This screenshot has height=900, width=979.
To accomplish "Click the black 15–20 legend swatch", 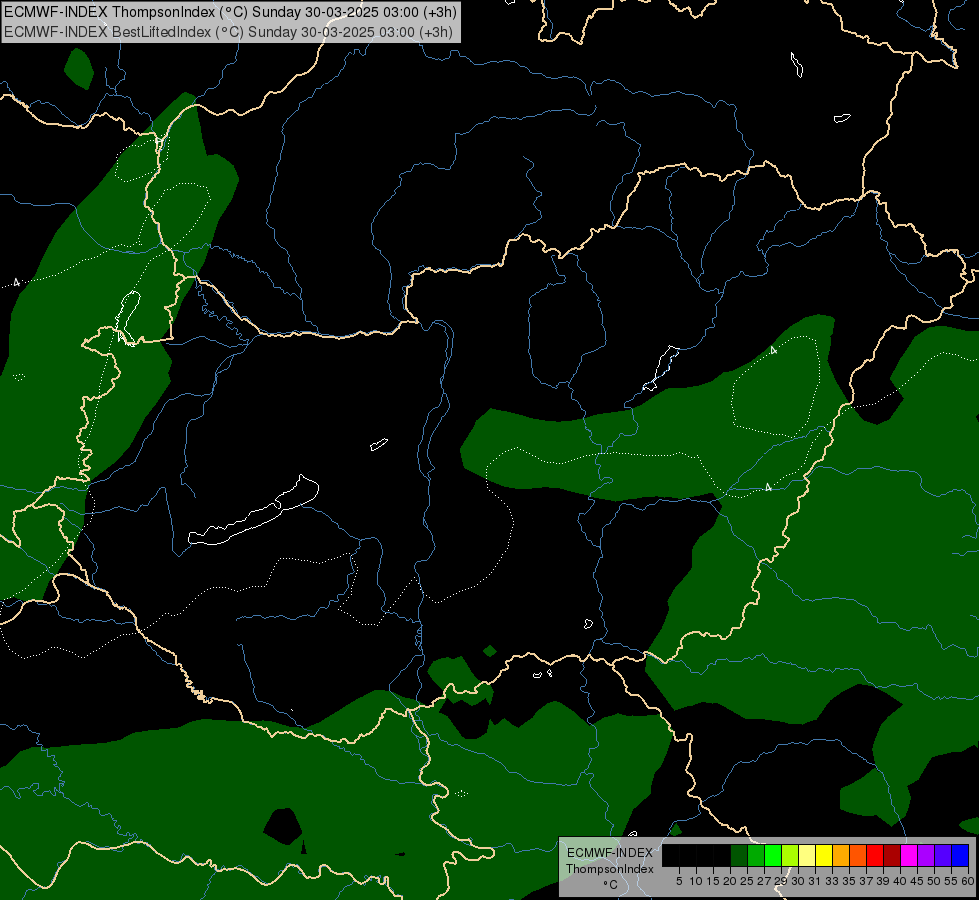I will pyautogui.click(x=722, y=855).
